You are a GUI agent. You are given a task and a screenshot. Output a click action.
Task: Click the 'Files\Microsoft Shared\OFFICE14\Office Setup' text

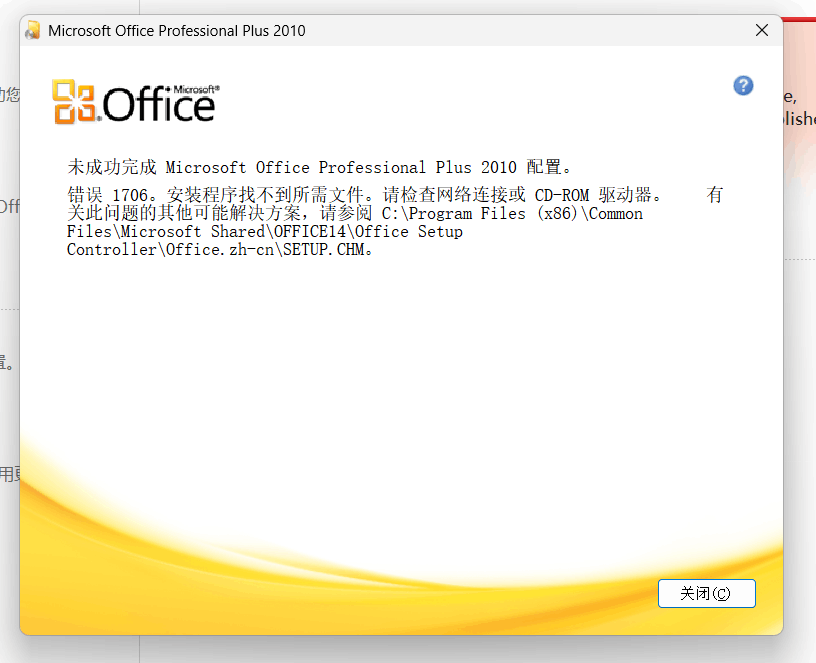tap(264, 232)
